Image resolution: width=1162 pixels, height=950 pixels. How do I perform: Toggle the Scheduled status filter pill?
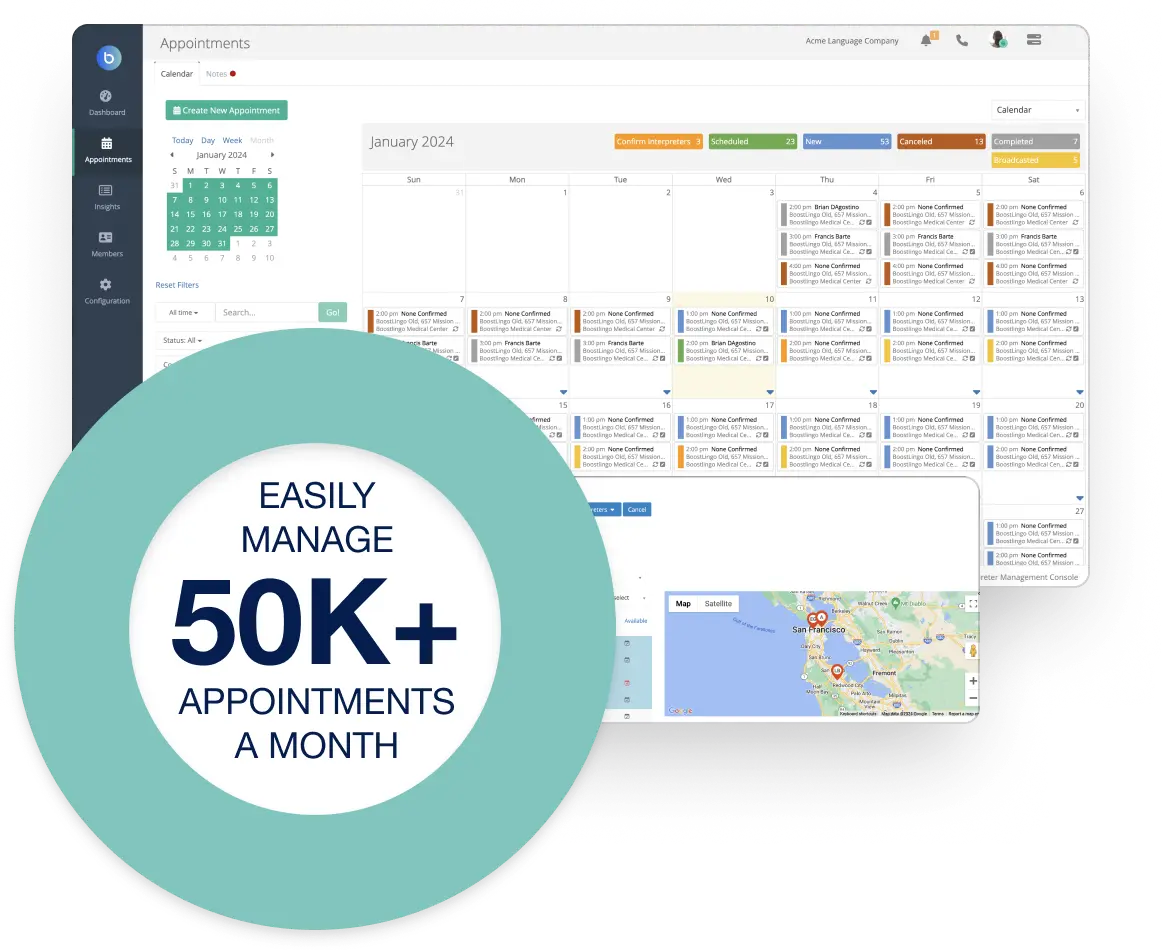[752, 141]
